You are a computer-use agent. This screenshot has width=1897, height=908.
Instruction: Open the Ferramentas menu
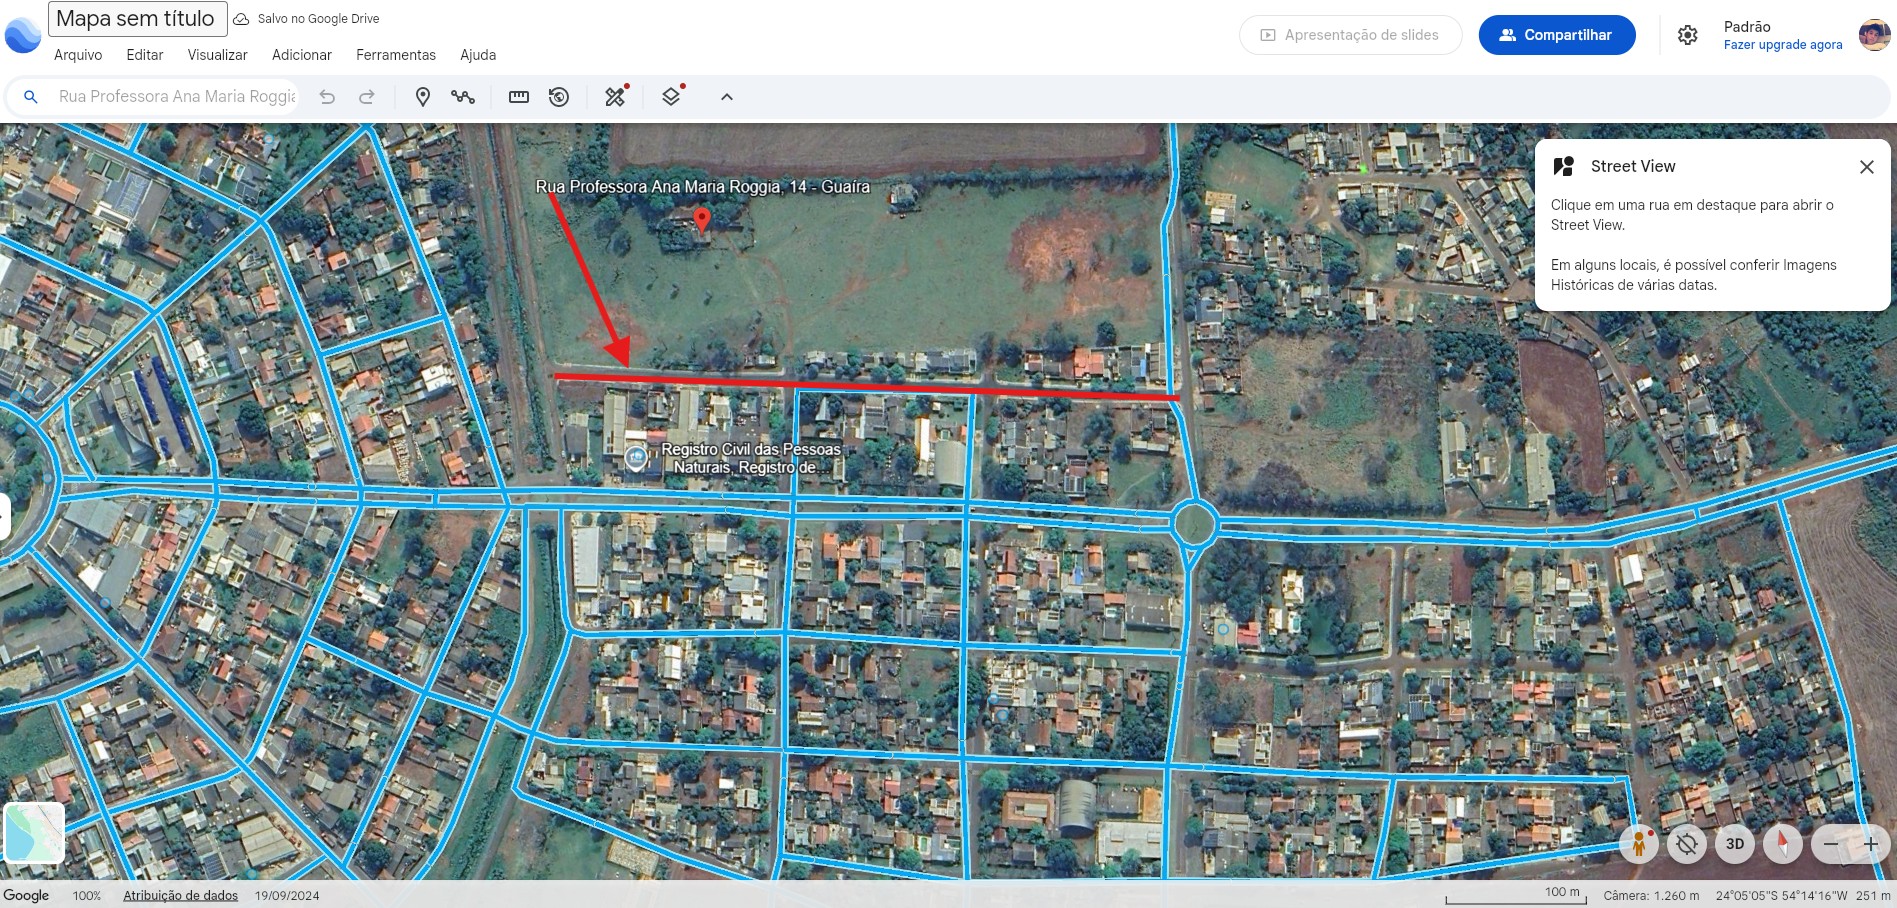coord(396,55)
